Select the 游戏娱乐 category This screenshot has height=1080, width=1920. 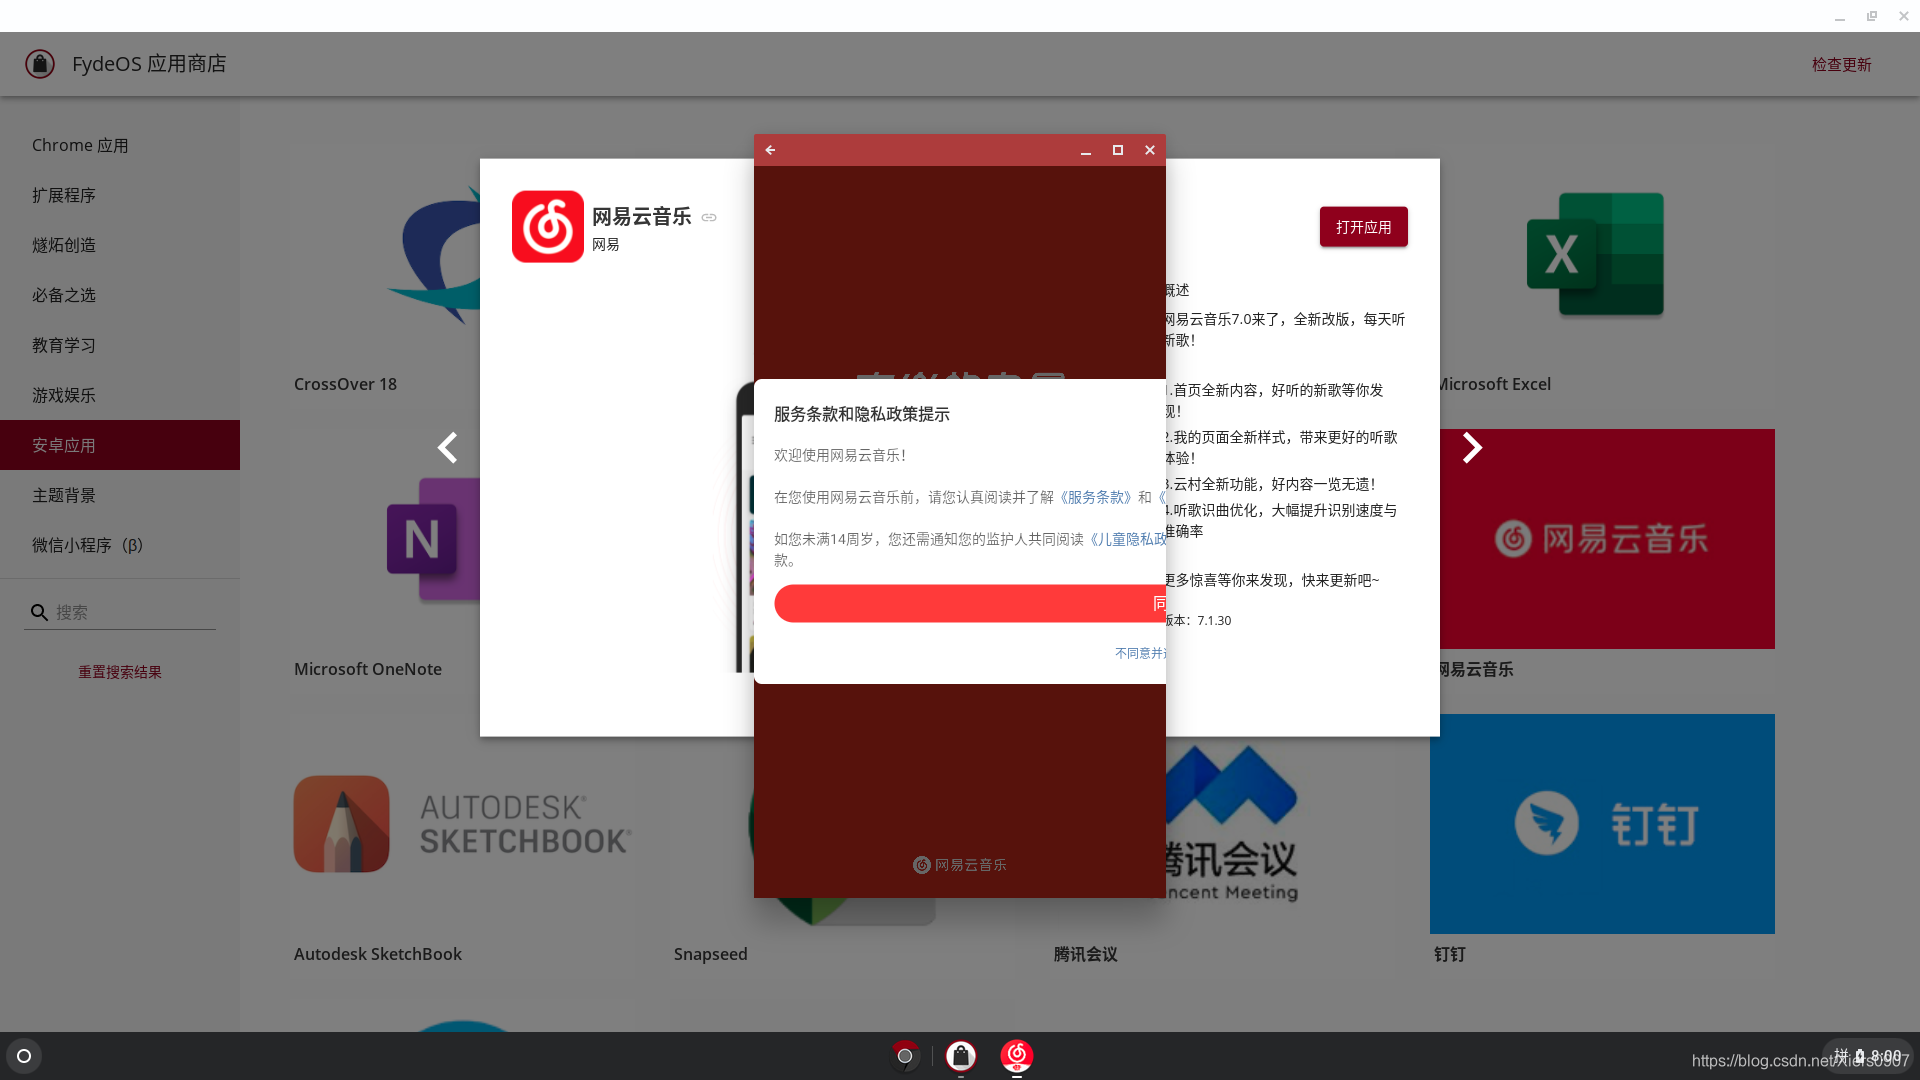64,395
